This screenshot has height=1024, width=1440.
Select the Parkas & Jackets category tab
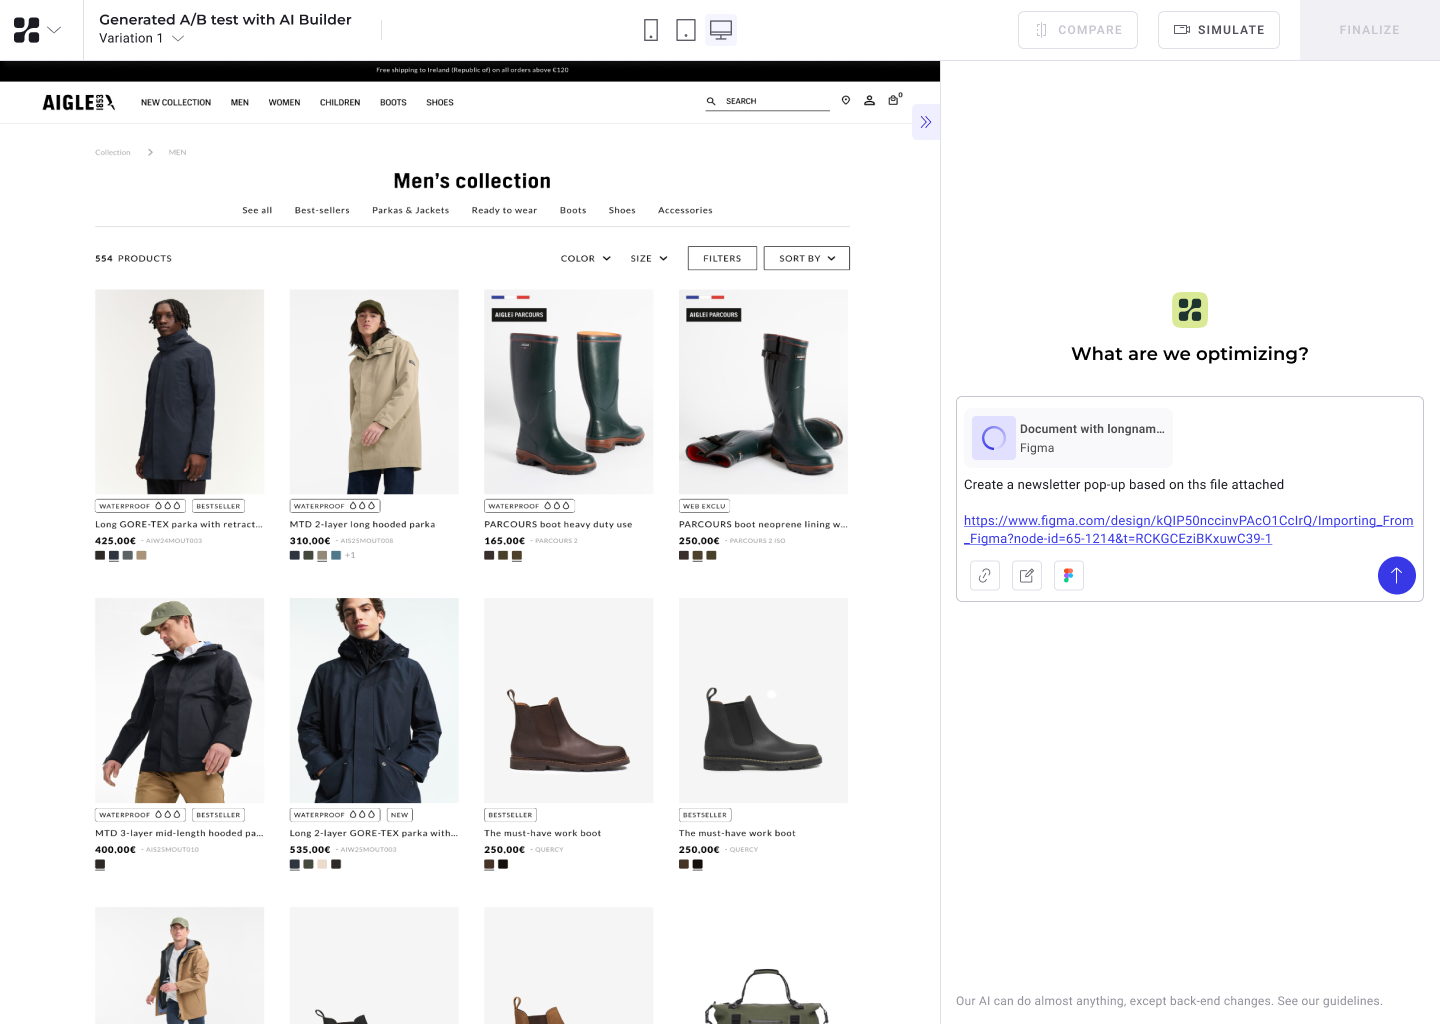[x=411, y=210]
